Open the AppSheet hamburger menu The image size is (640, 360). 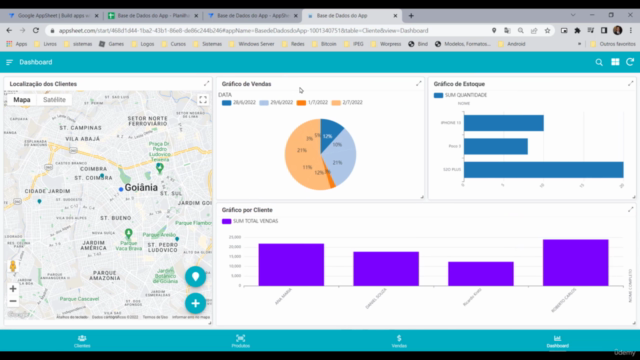[9, 62]
